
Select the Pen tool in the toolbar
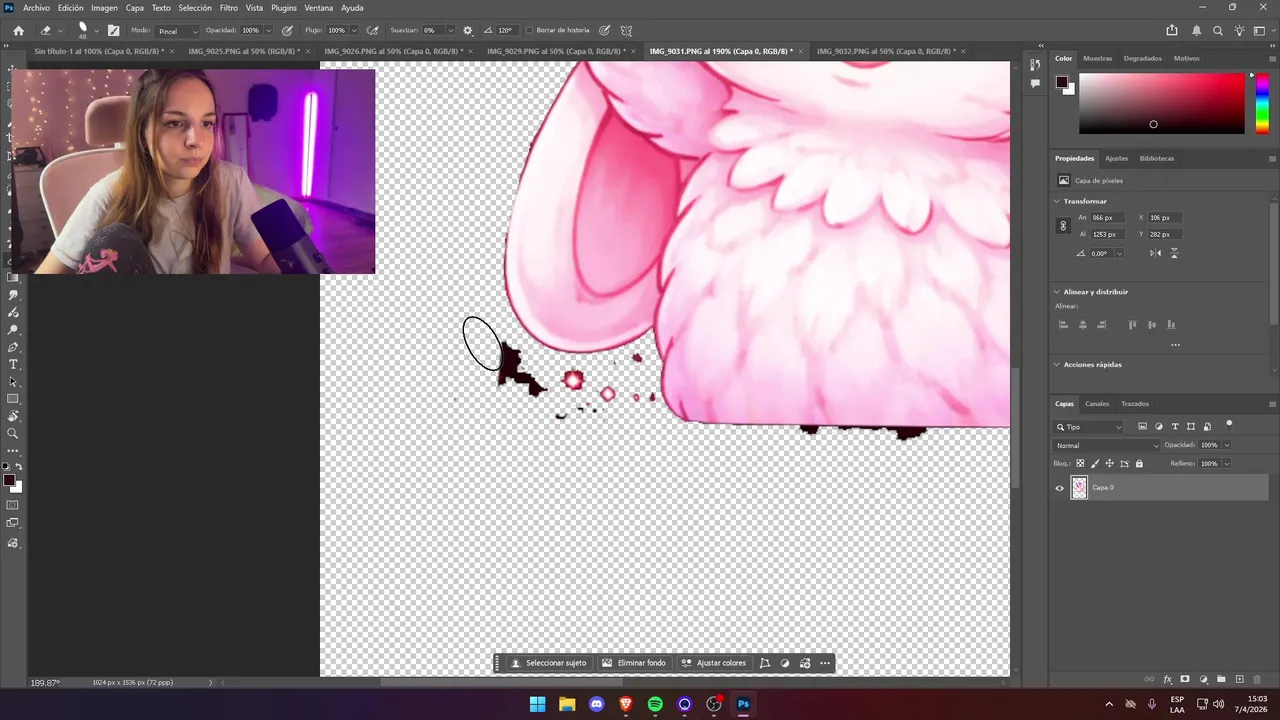13,347
